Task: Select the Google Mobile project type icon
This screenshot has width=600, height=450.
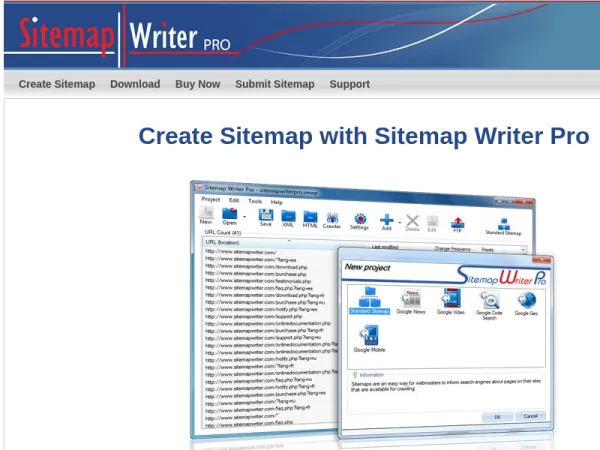Action: (x=370, y=339)
